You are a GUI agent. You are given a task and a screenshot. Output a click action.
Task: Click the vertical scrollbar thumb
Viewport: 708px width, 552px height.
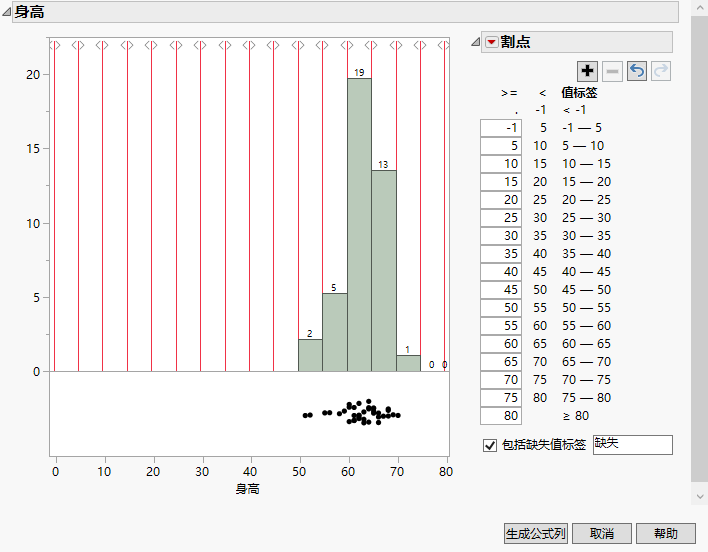coord(699,248)
